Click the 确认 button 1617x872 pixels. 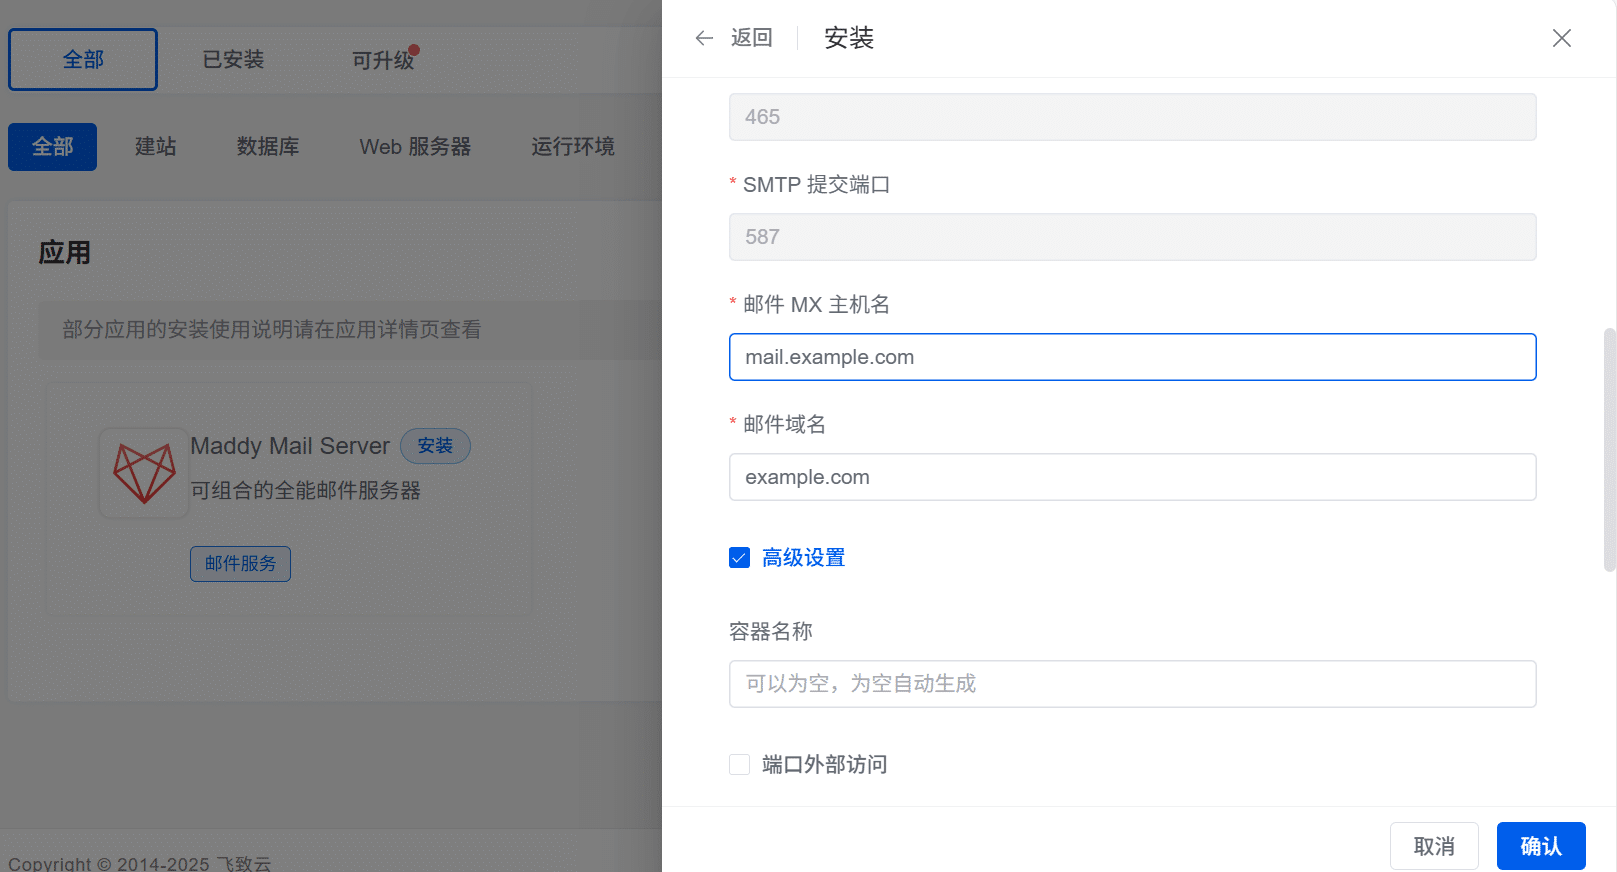pos(1541,846)
